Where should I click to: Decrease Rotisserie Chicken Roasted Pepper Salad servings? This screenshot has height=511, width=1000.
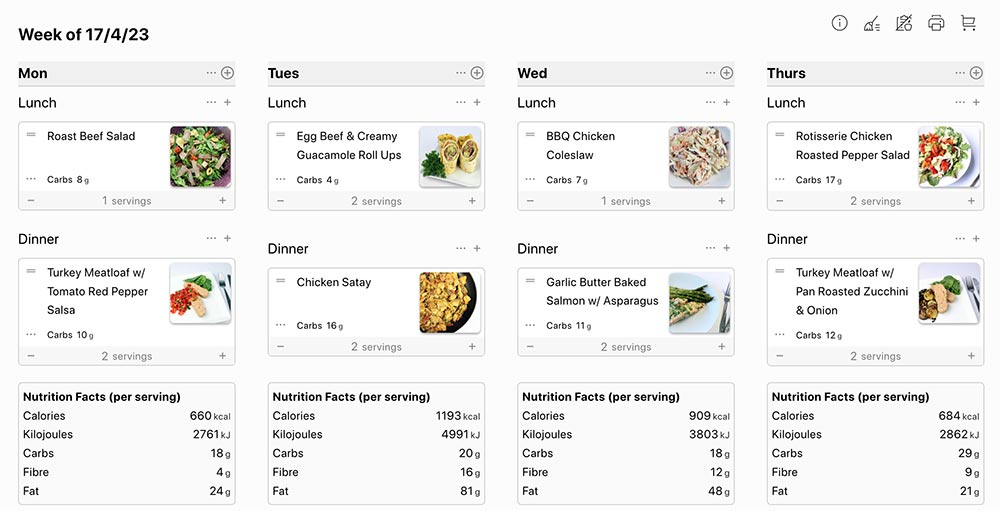click(x=780, y=200)
